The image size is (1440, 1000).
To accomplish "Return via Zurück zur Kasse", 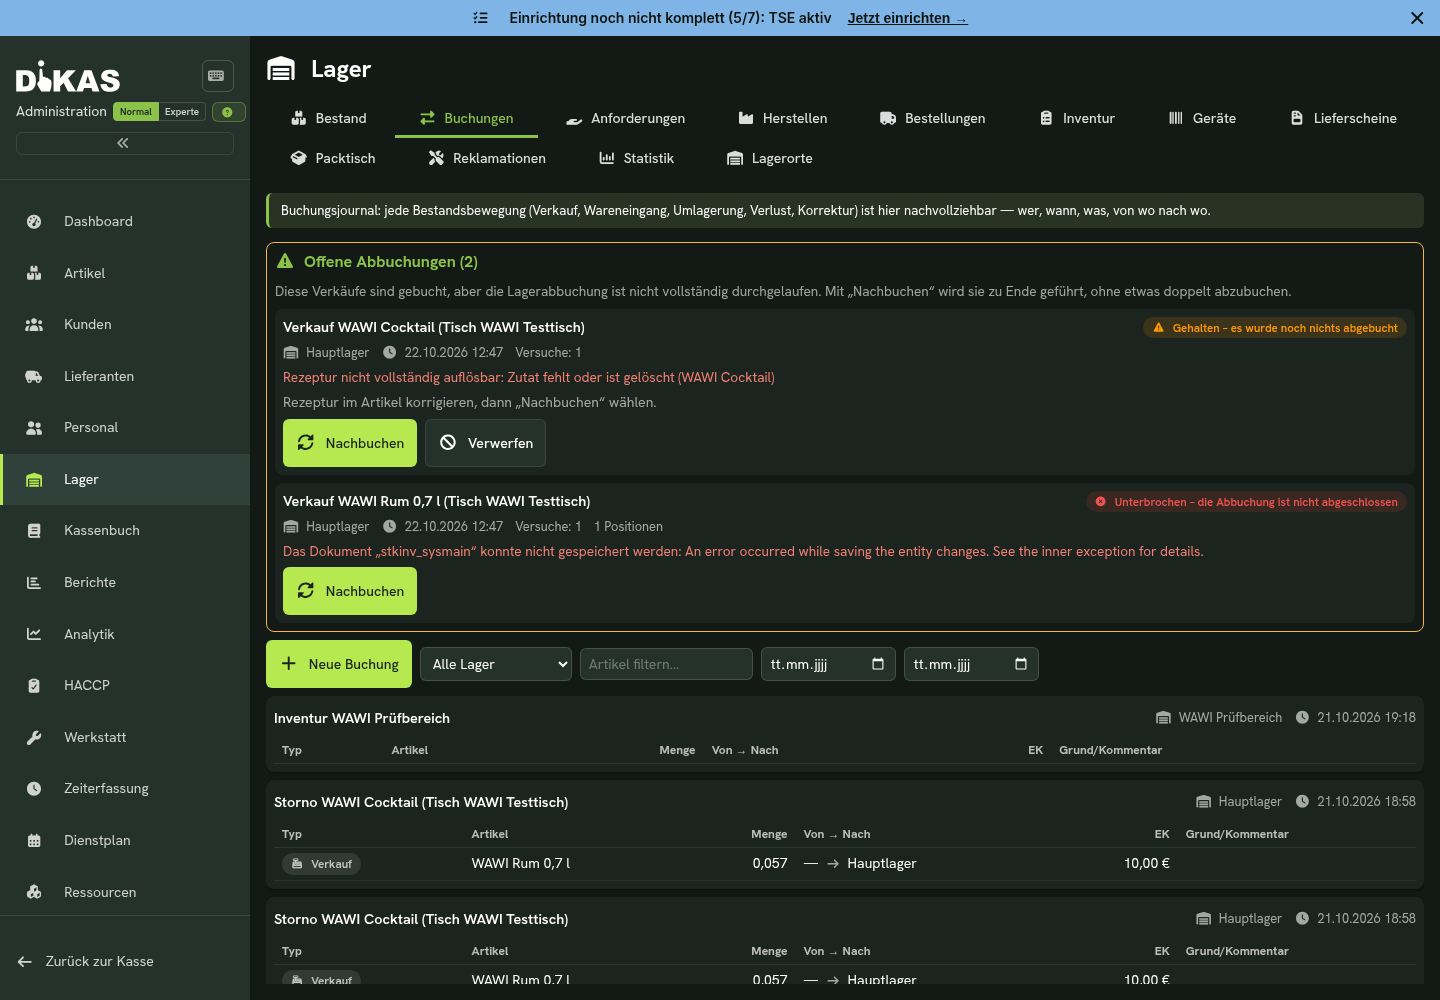I will coord(86,961).
